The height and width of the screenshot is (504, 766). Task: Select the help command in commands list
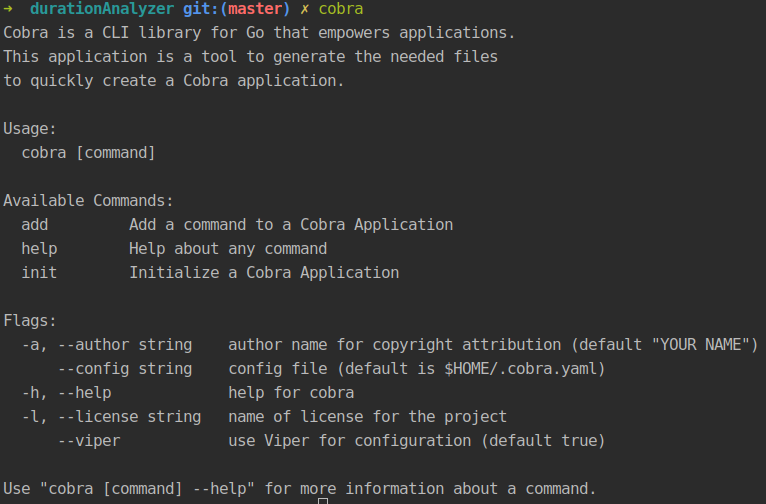coord(39,249)
